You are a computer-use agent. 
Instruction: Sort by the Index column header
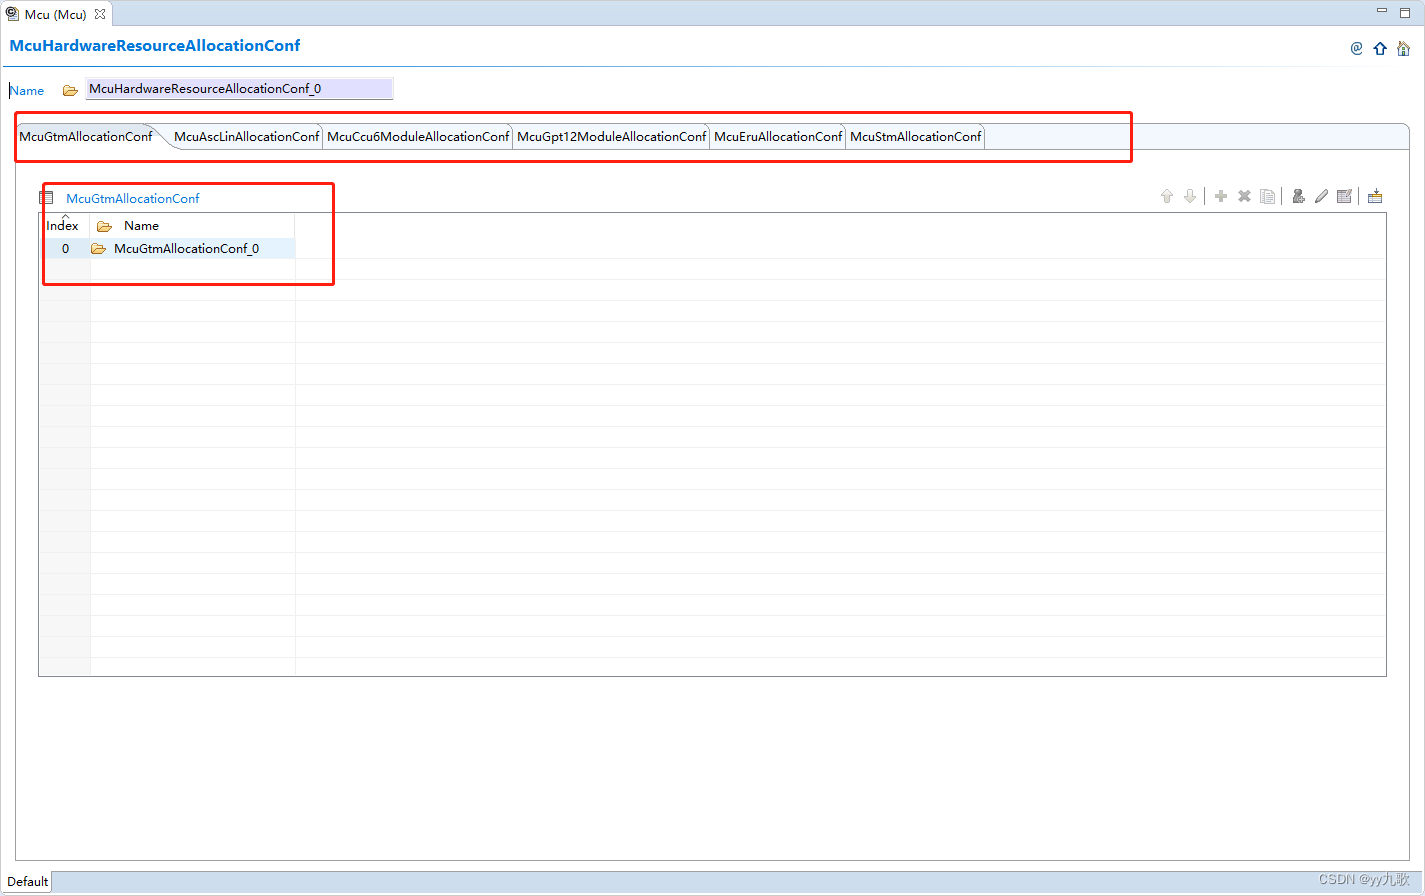pos(62,226)
